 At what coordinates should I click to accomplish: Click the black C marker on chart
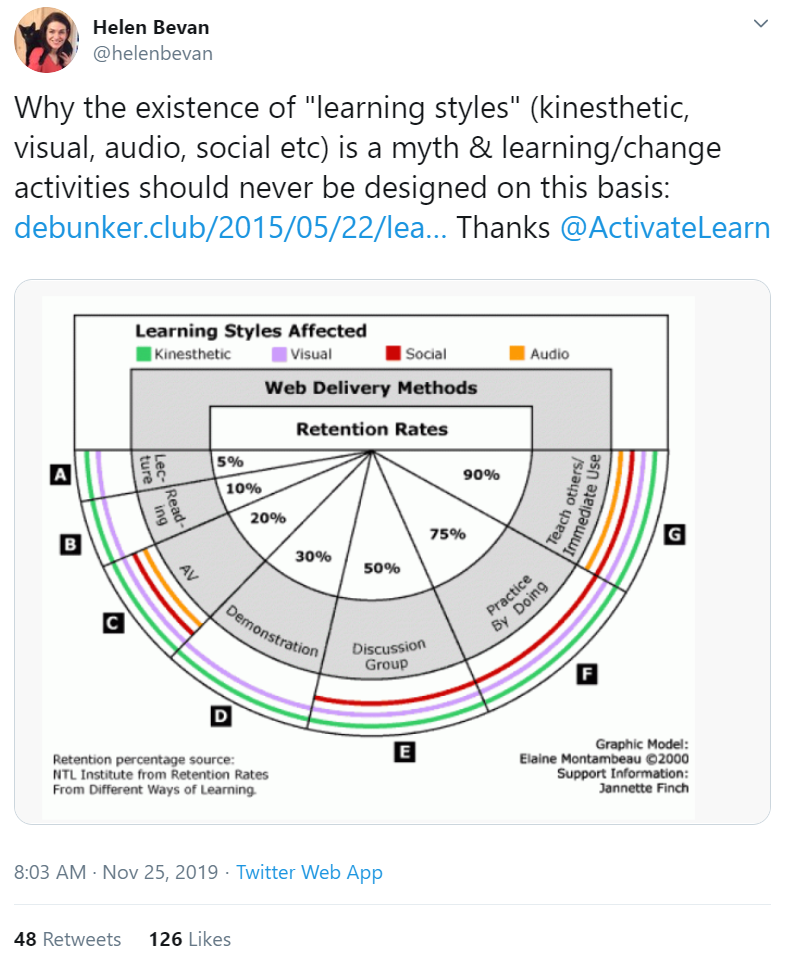click(x=113, y=623)
